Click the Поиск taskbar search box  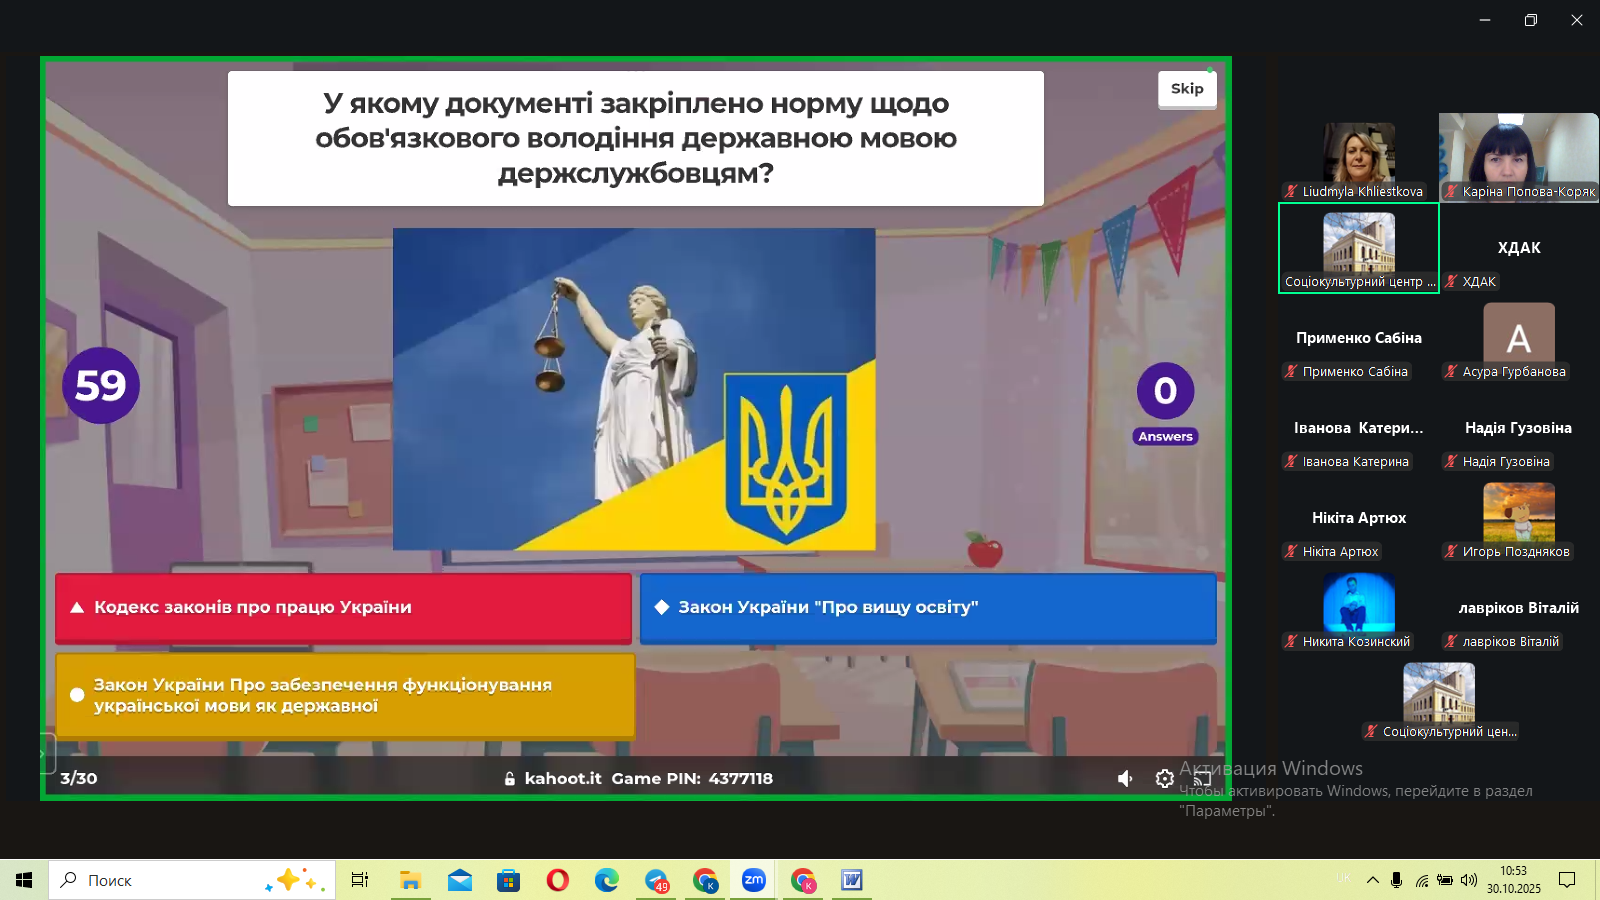(190, 880)
